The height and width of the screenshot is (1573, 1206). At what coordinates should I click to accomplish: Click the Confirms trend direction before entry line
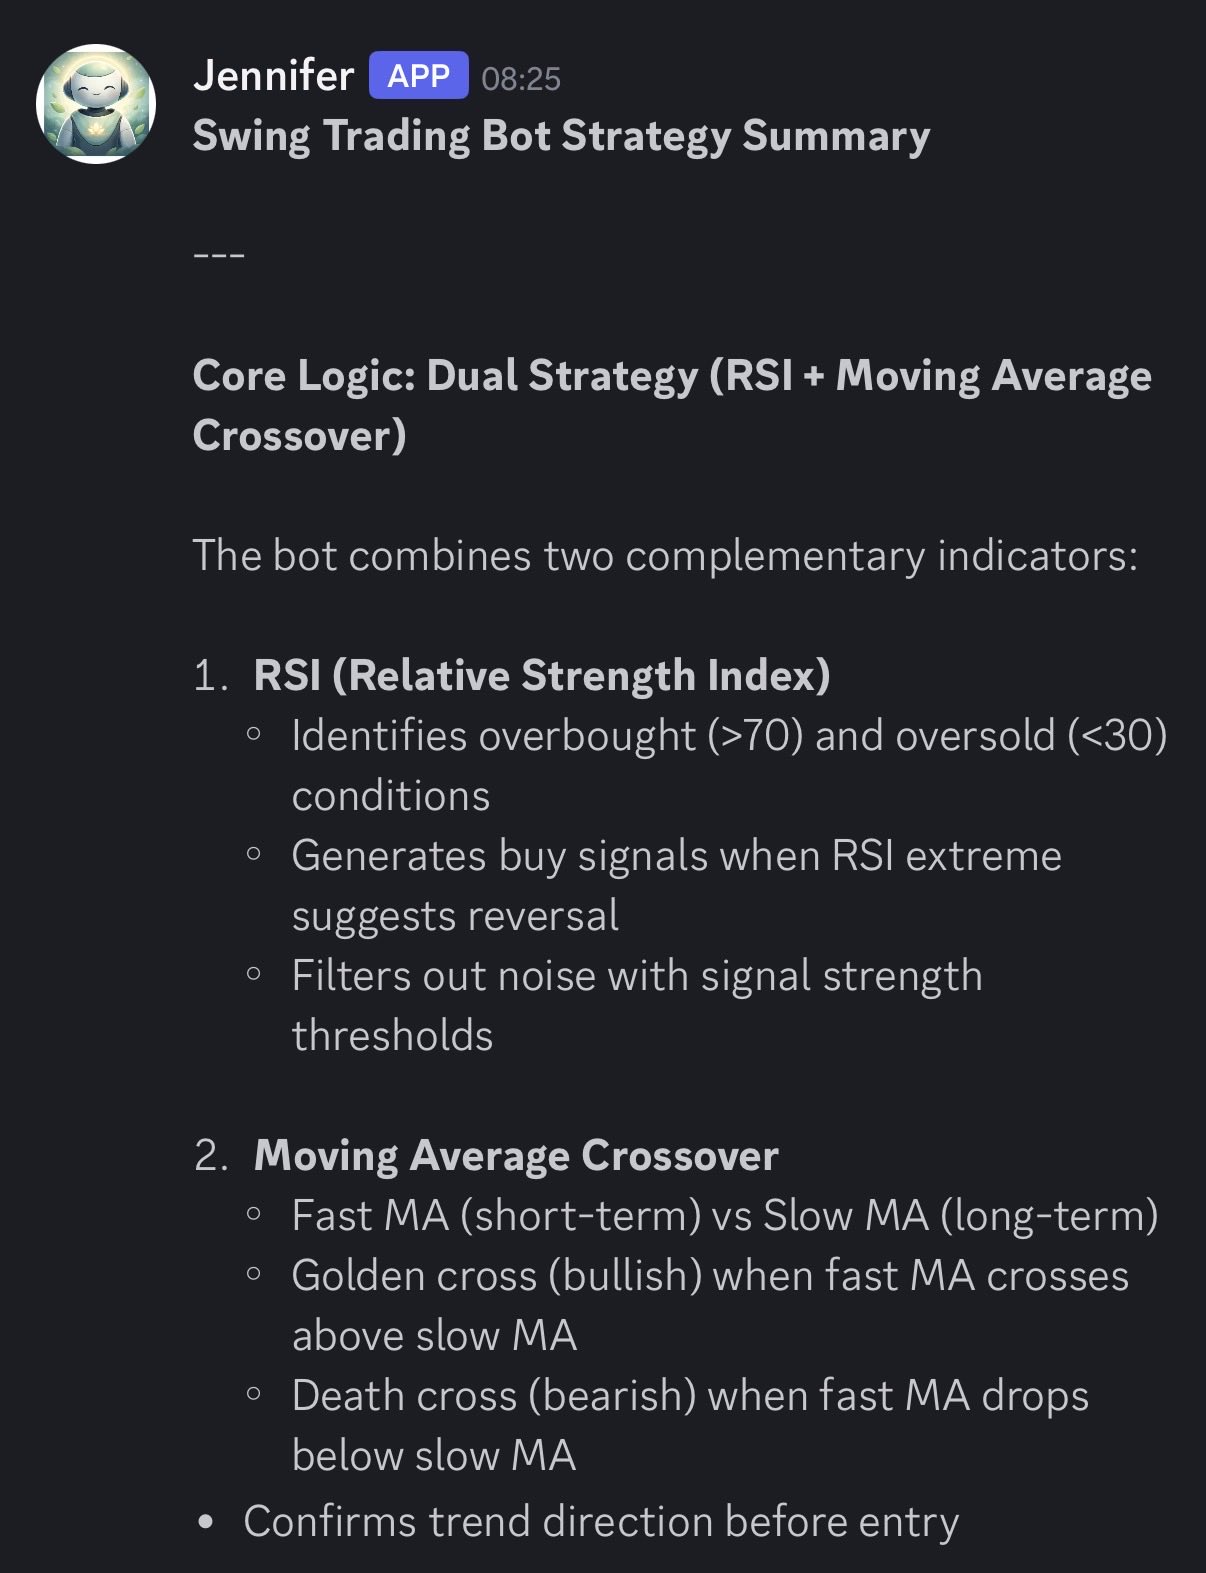coord(601,1522)
